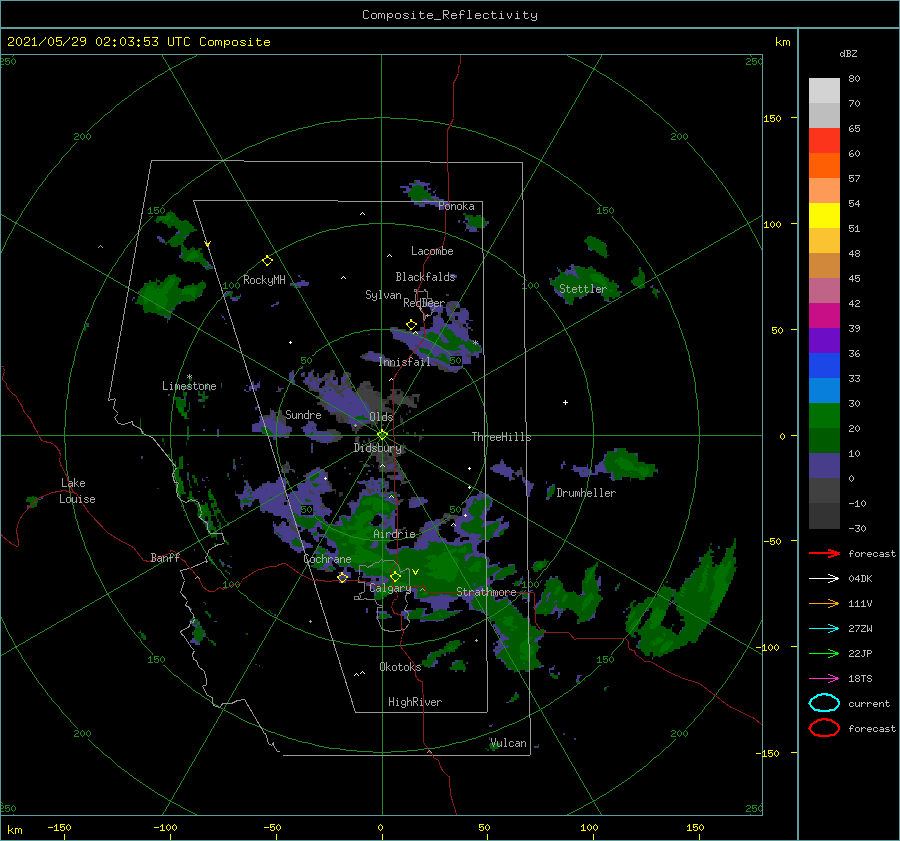Viewport: 900px width, 841px height.
Task: Click the dBZ legend heading
Action: [x=848, y=53]
